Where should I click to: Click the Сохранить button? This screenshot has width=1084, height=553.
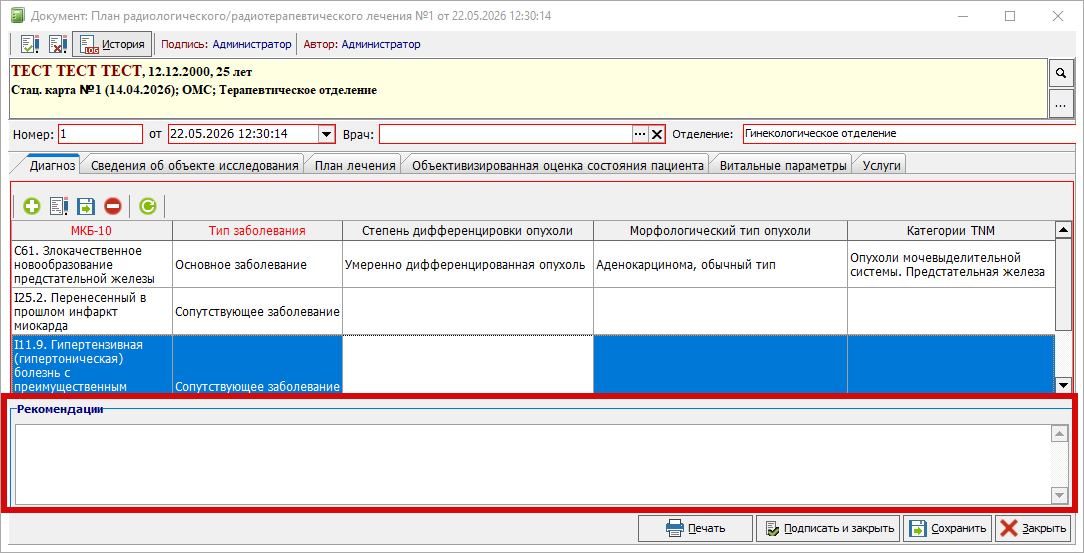[948, 529]
